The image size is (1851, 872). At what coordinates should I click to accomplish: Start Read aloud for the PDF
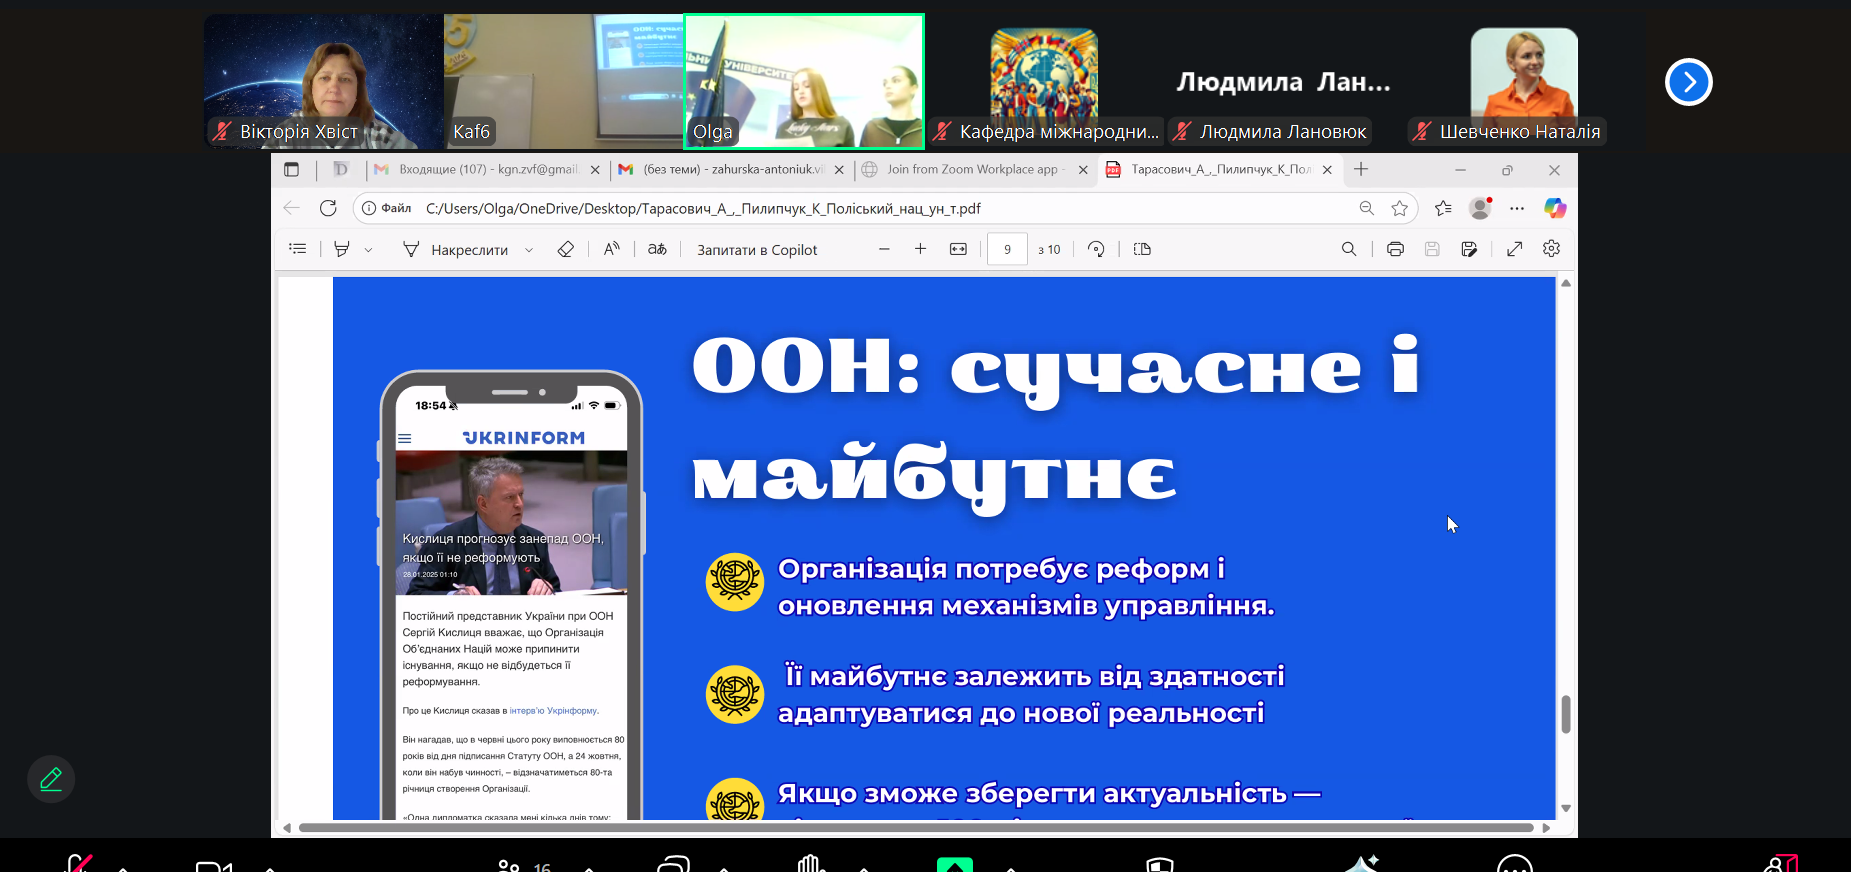coord(612,249)
